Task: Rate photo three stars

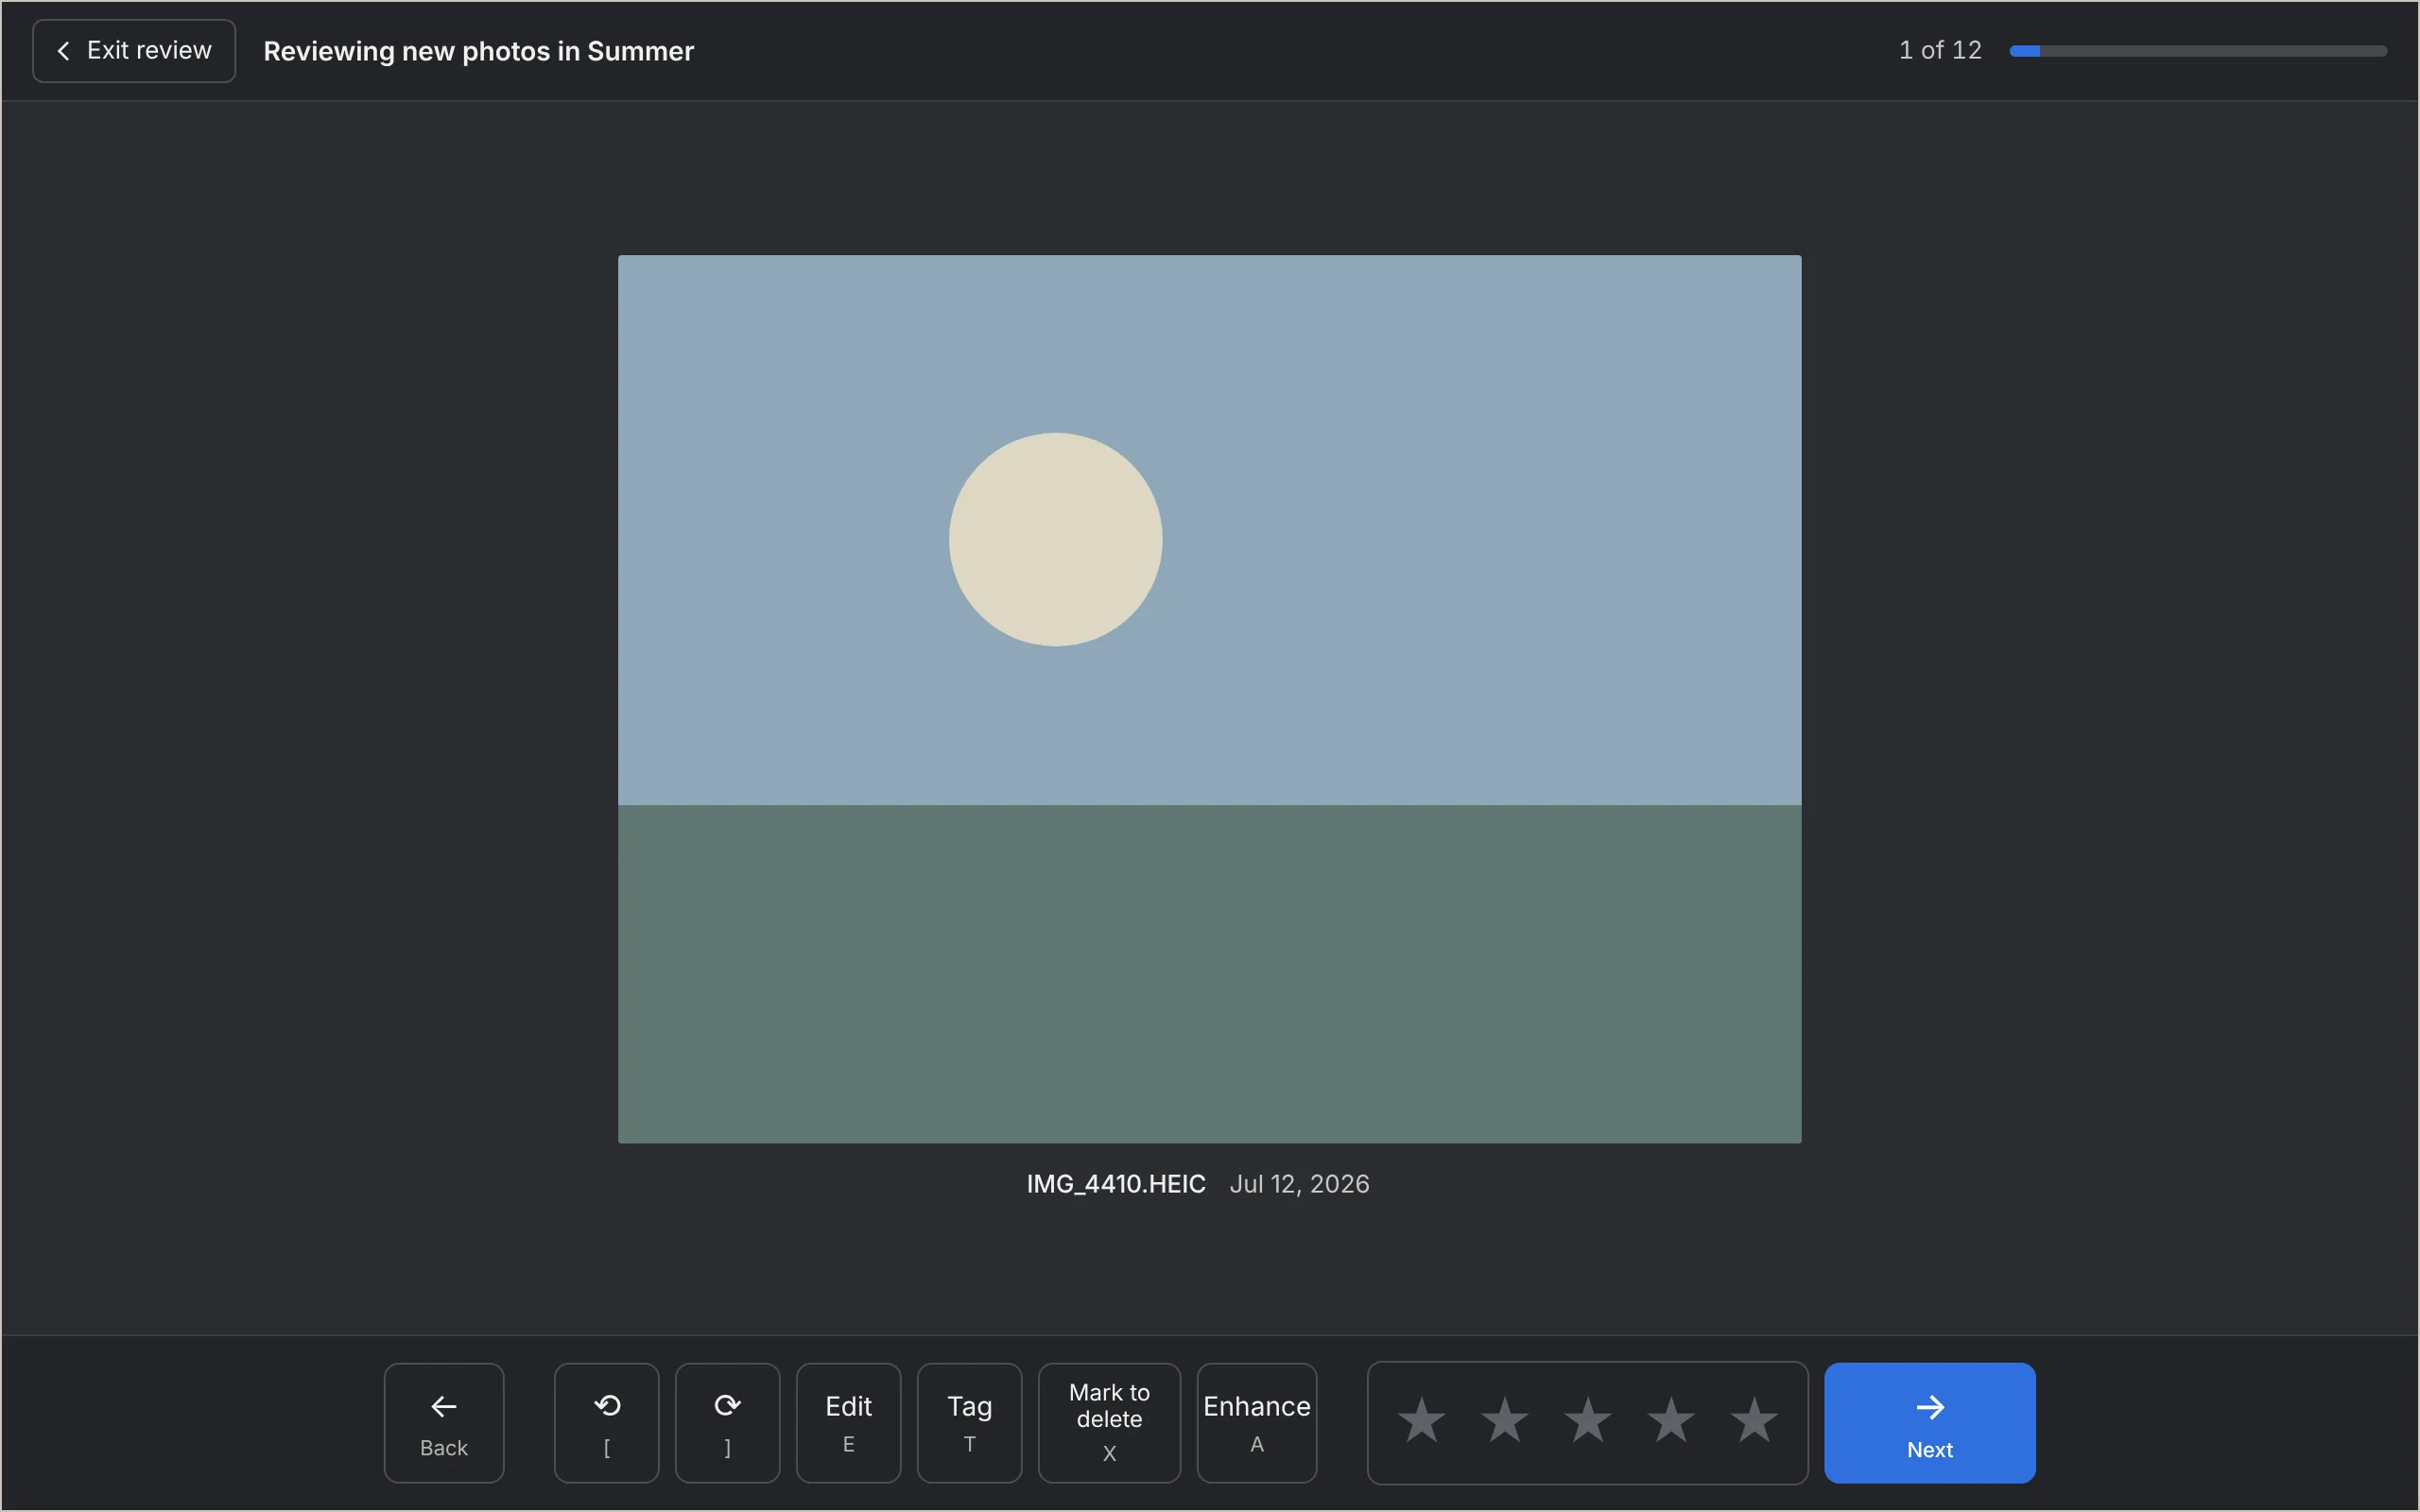Action: [x=1588, y=1421]
